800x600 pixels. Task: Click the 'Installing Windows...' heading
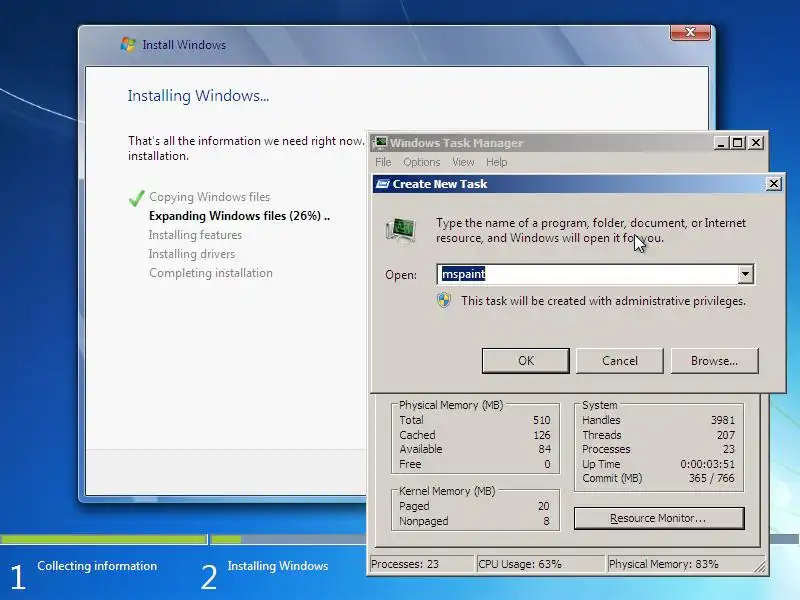click(x=198, y=96)
